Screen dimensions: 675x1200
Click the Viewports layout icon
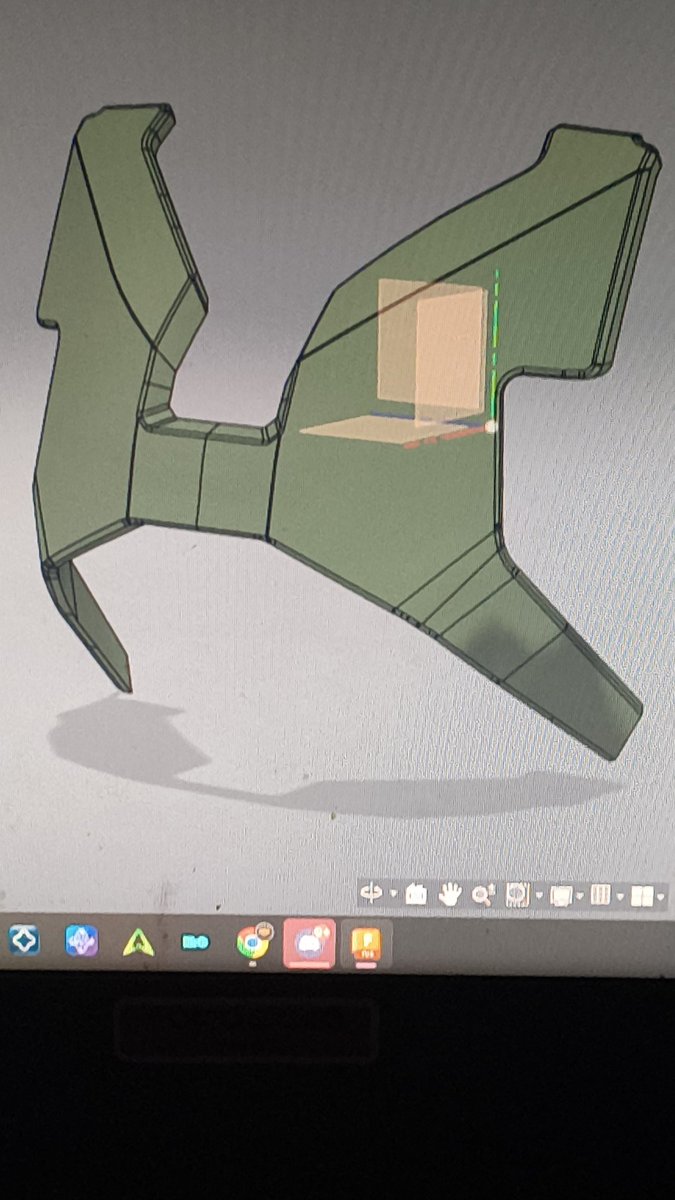coord(641,895)
